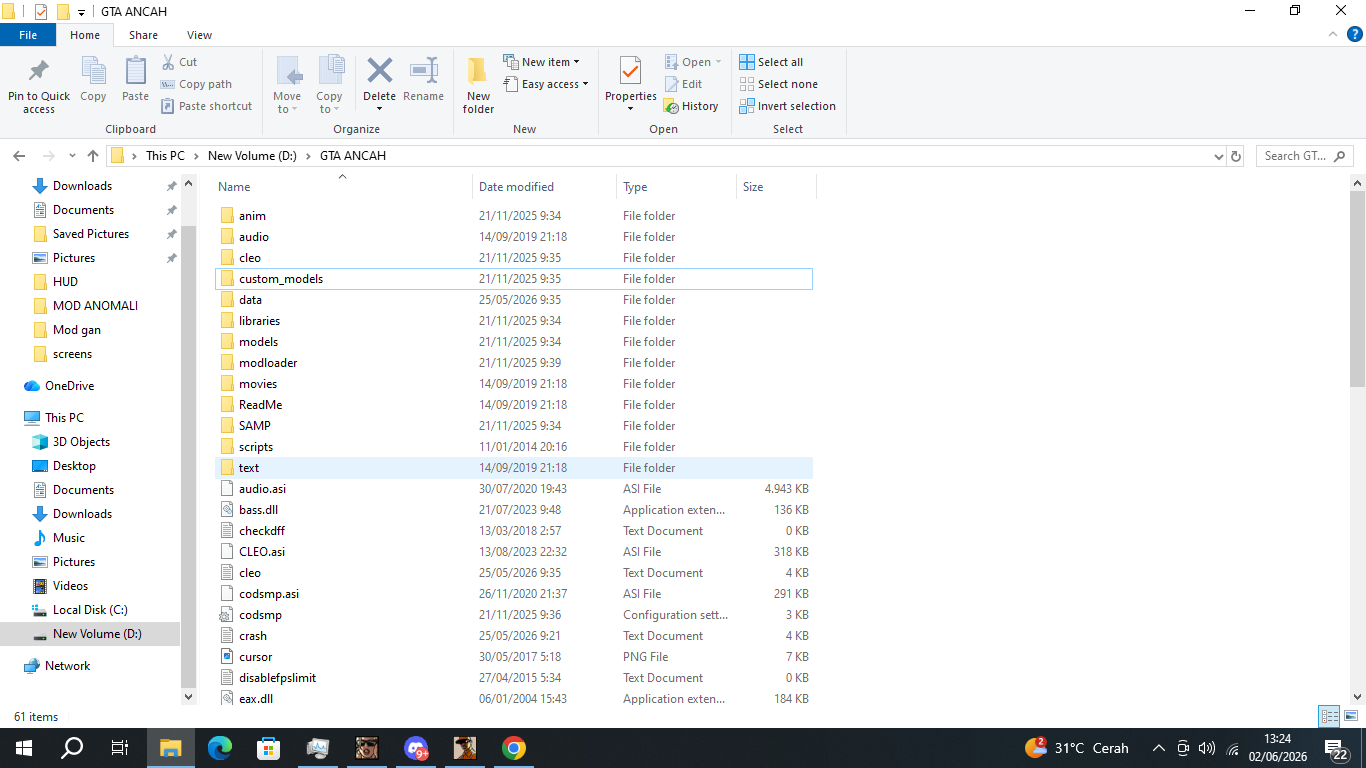Screen dimensions: 1366x768
Task: Open the Open command dropdown arrow
Action: point(718,62)
